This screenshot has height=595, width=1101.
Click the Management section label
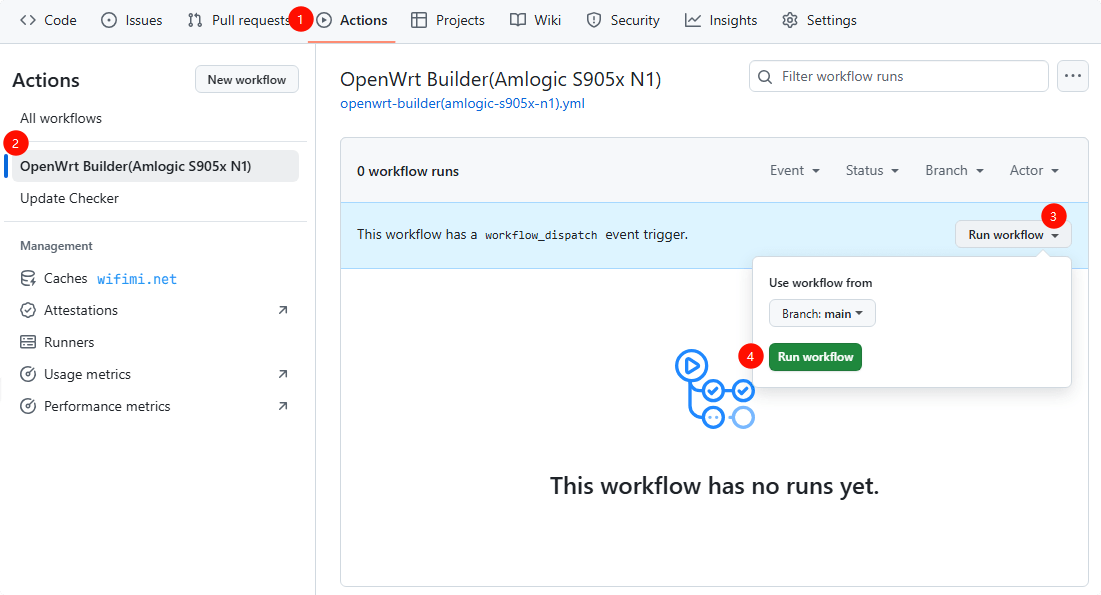56,246
